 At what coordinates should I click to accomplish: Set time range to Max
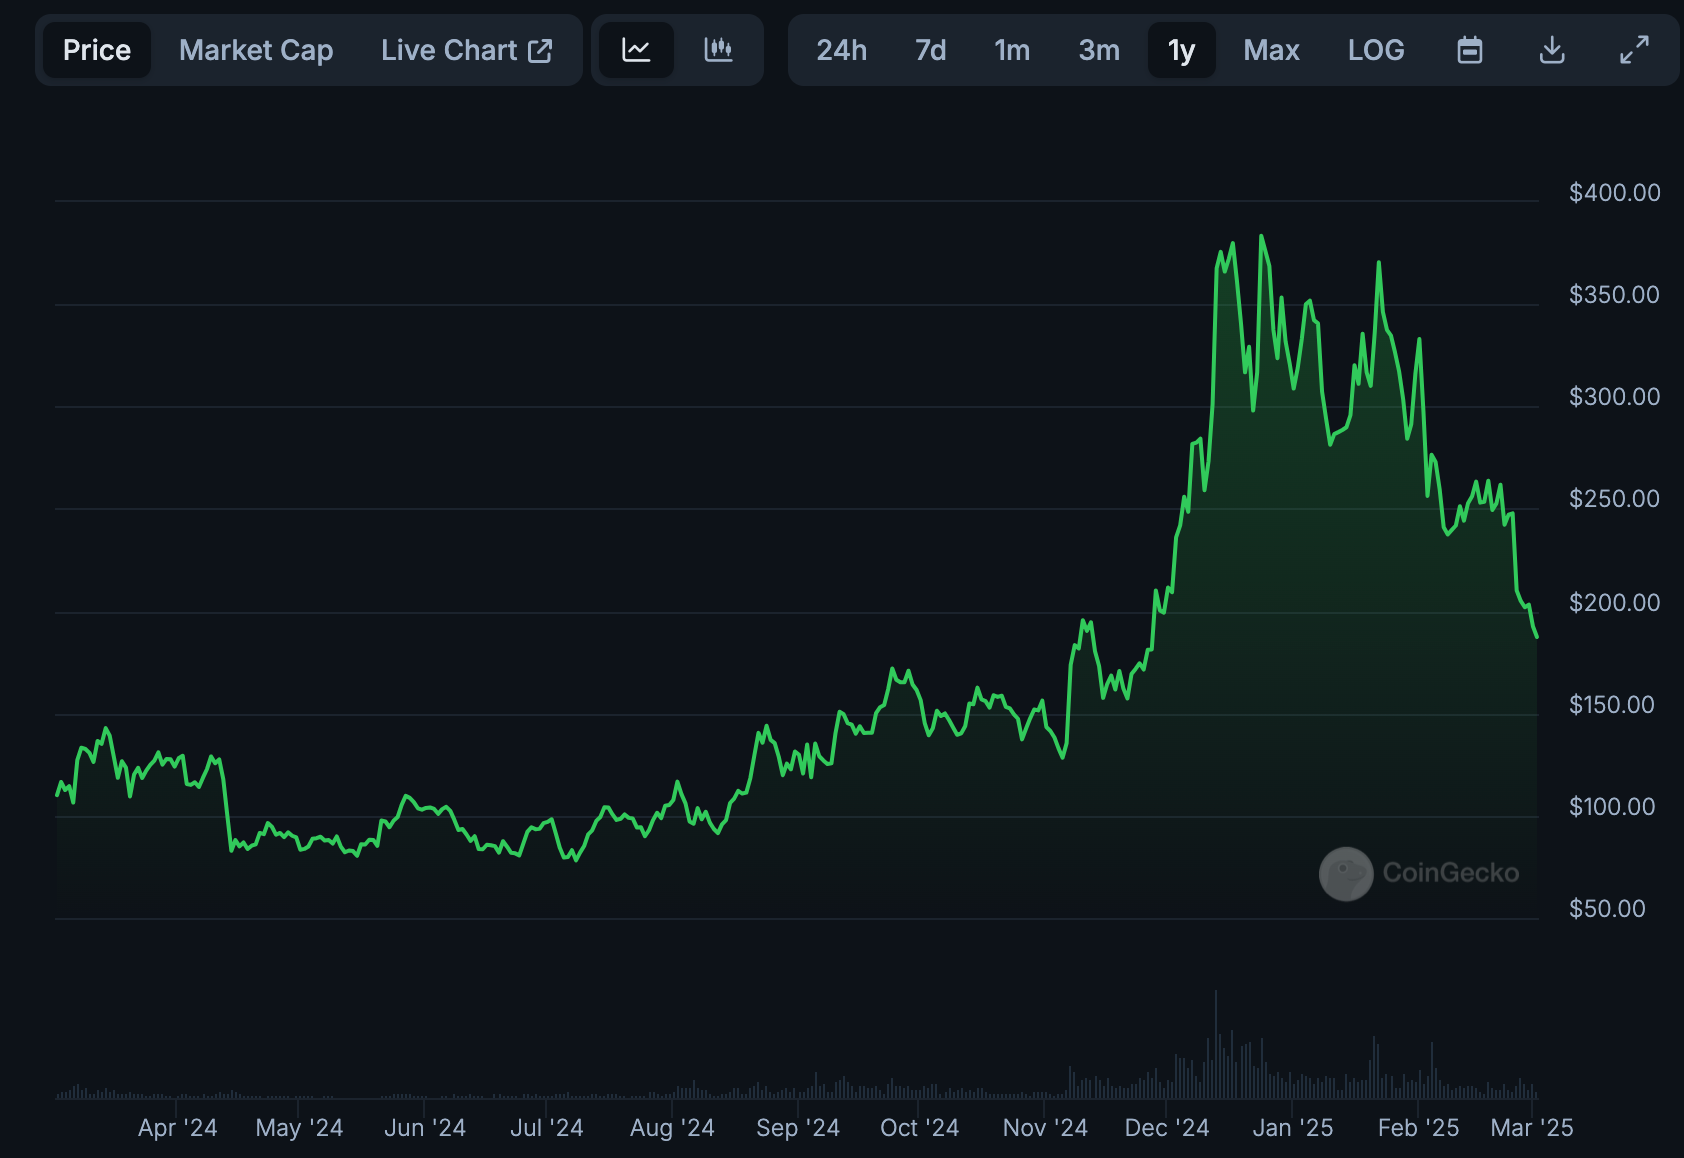click(x=1271, y=50)
